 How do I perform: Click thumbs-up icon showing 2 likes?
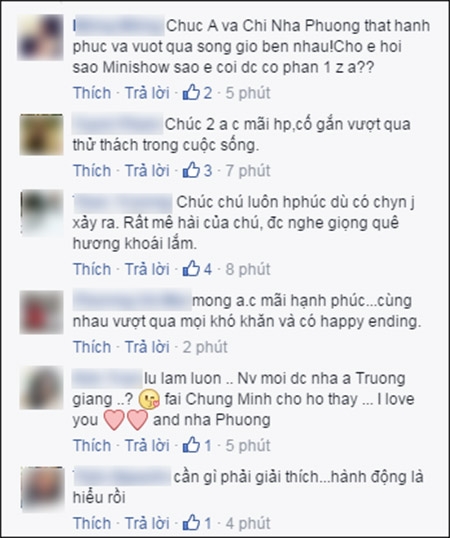tap(191, 93)
